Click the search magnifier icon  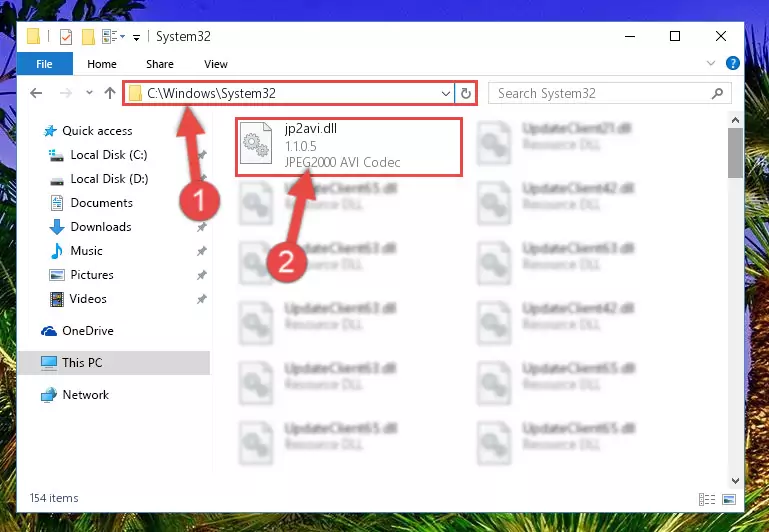tap(718, 93)
